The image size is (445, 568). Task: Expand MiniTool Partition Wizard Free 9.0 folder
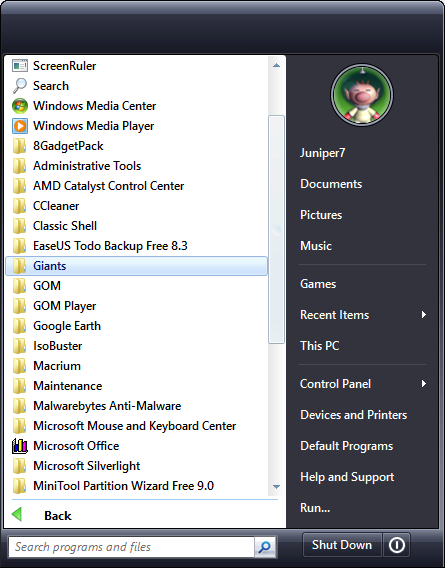[137, 486]
